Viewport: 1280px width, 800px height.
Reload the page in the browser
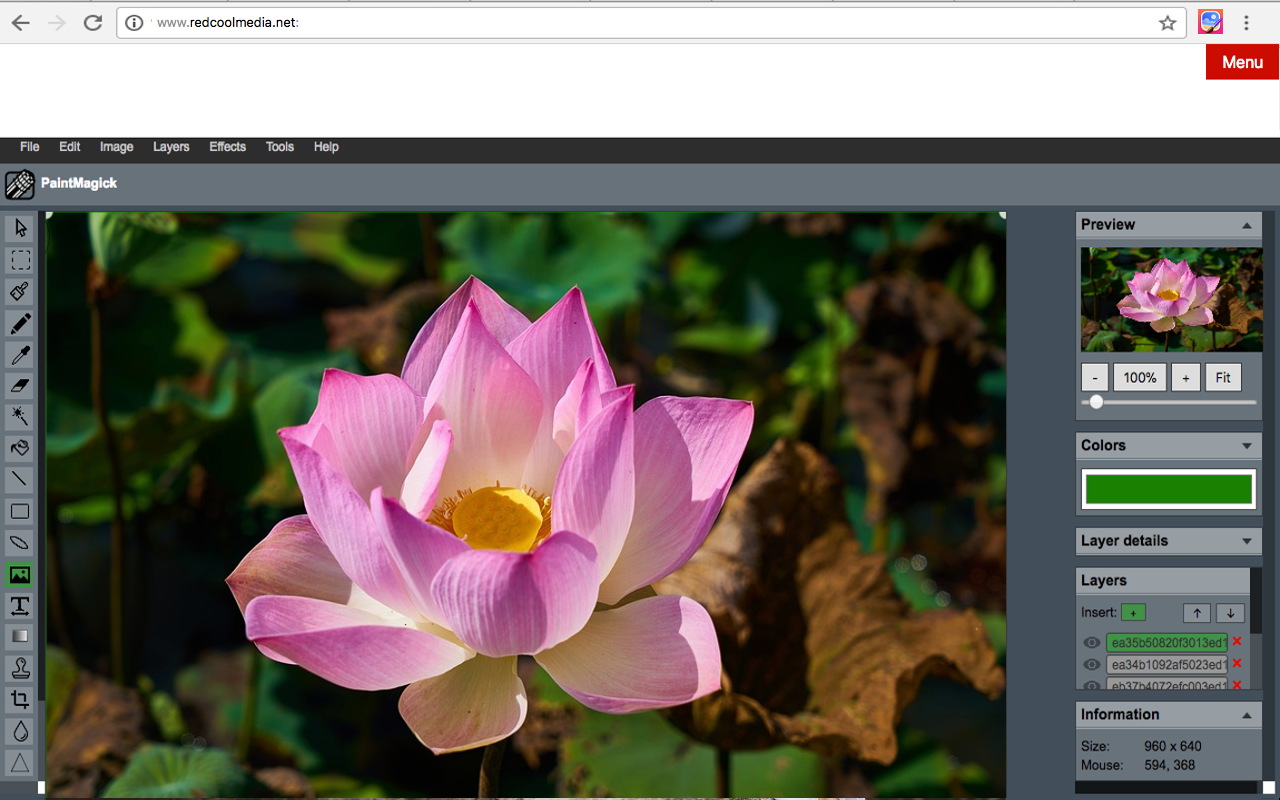tap(93, 23)
